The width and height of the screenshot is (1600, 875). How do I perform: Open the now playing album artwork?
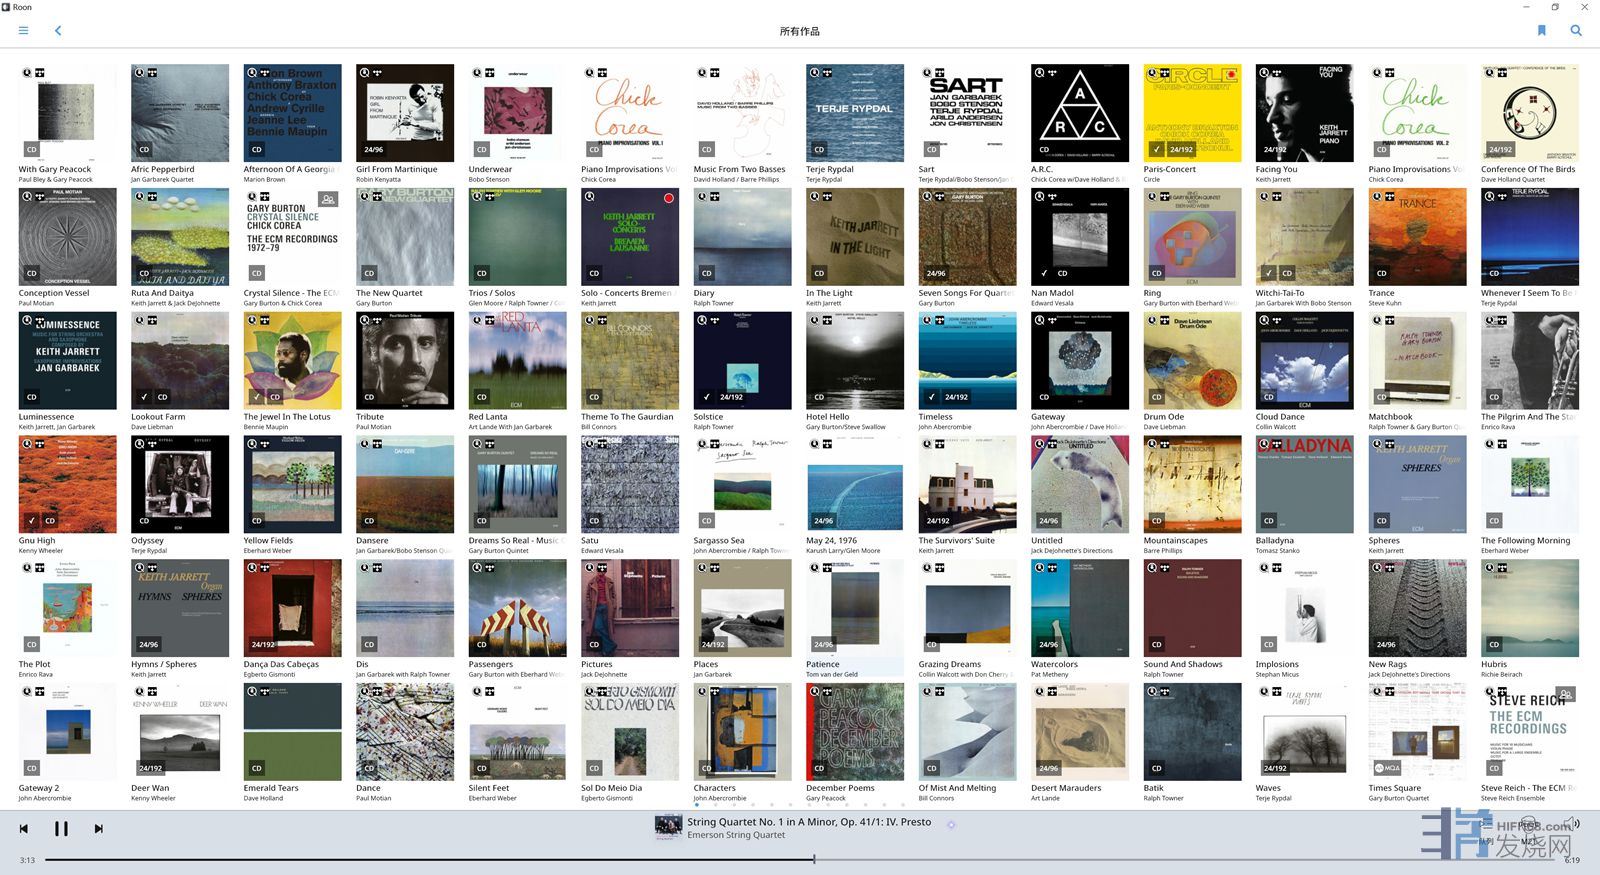point(668,828)
